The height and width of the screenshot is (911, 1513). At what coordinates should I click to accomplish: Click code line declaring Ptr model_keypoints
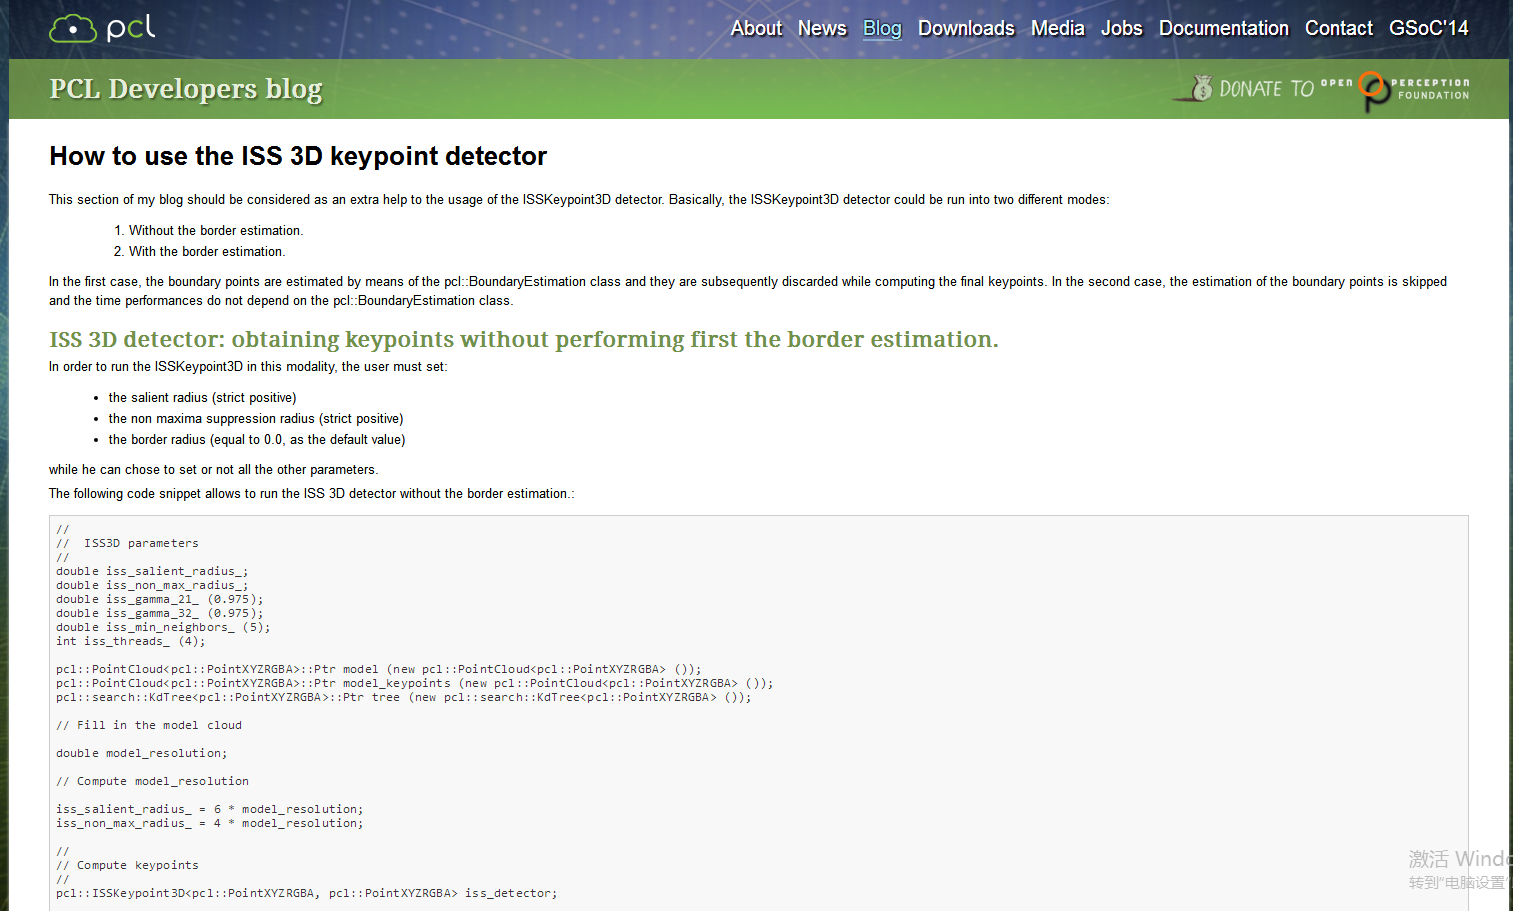(x=415, y=684)
